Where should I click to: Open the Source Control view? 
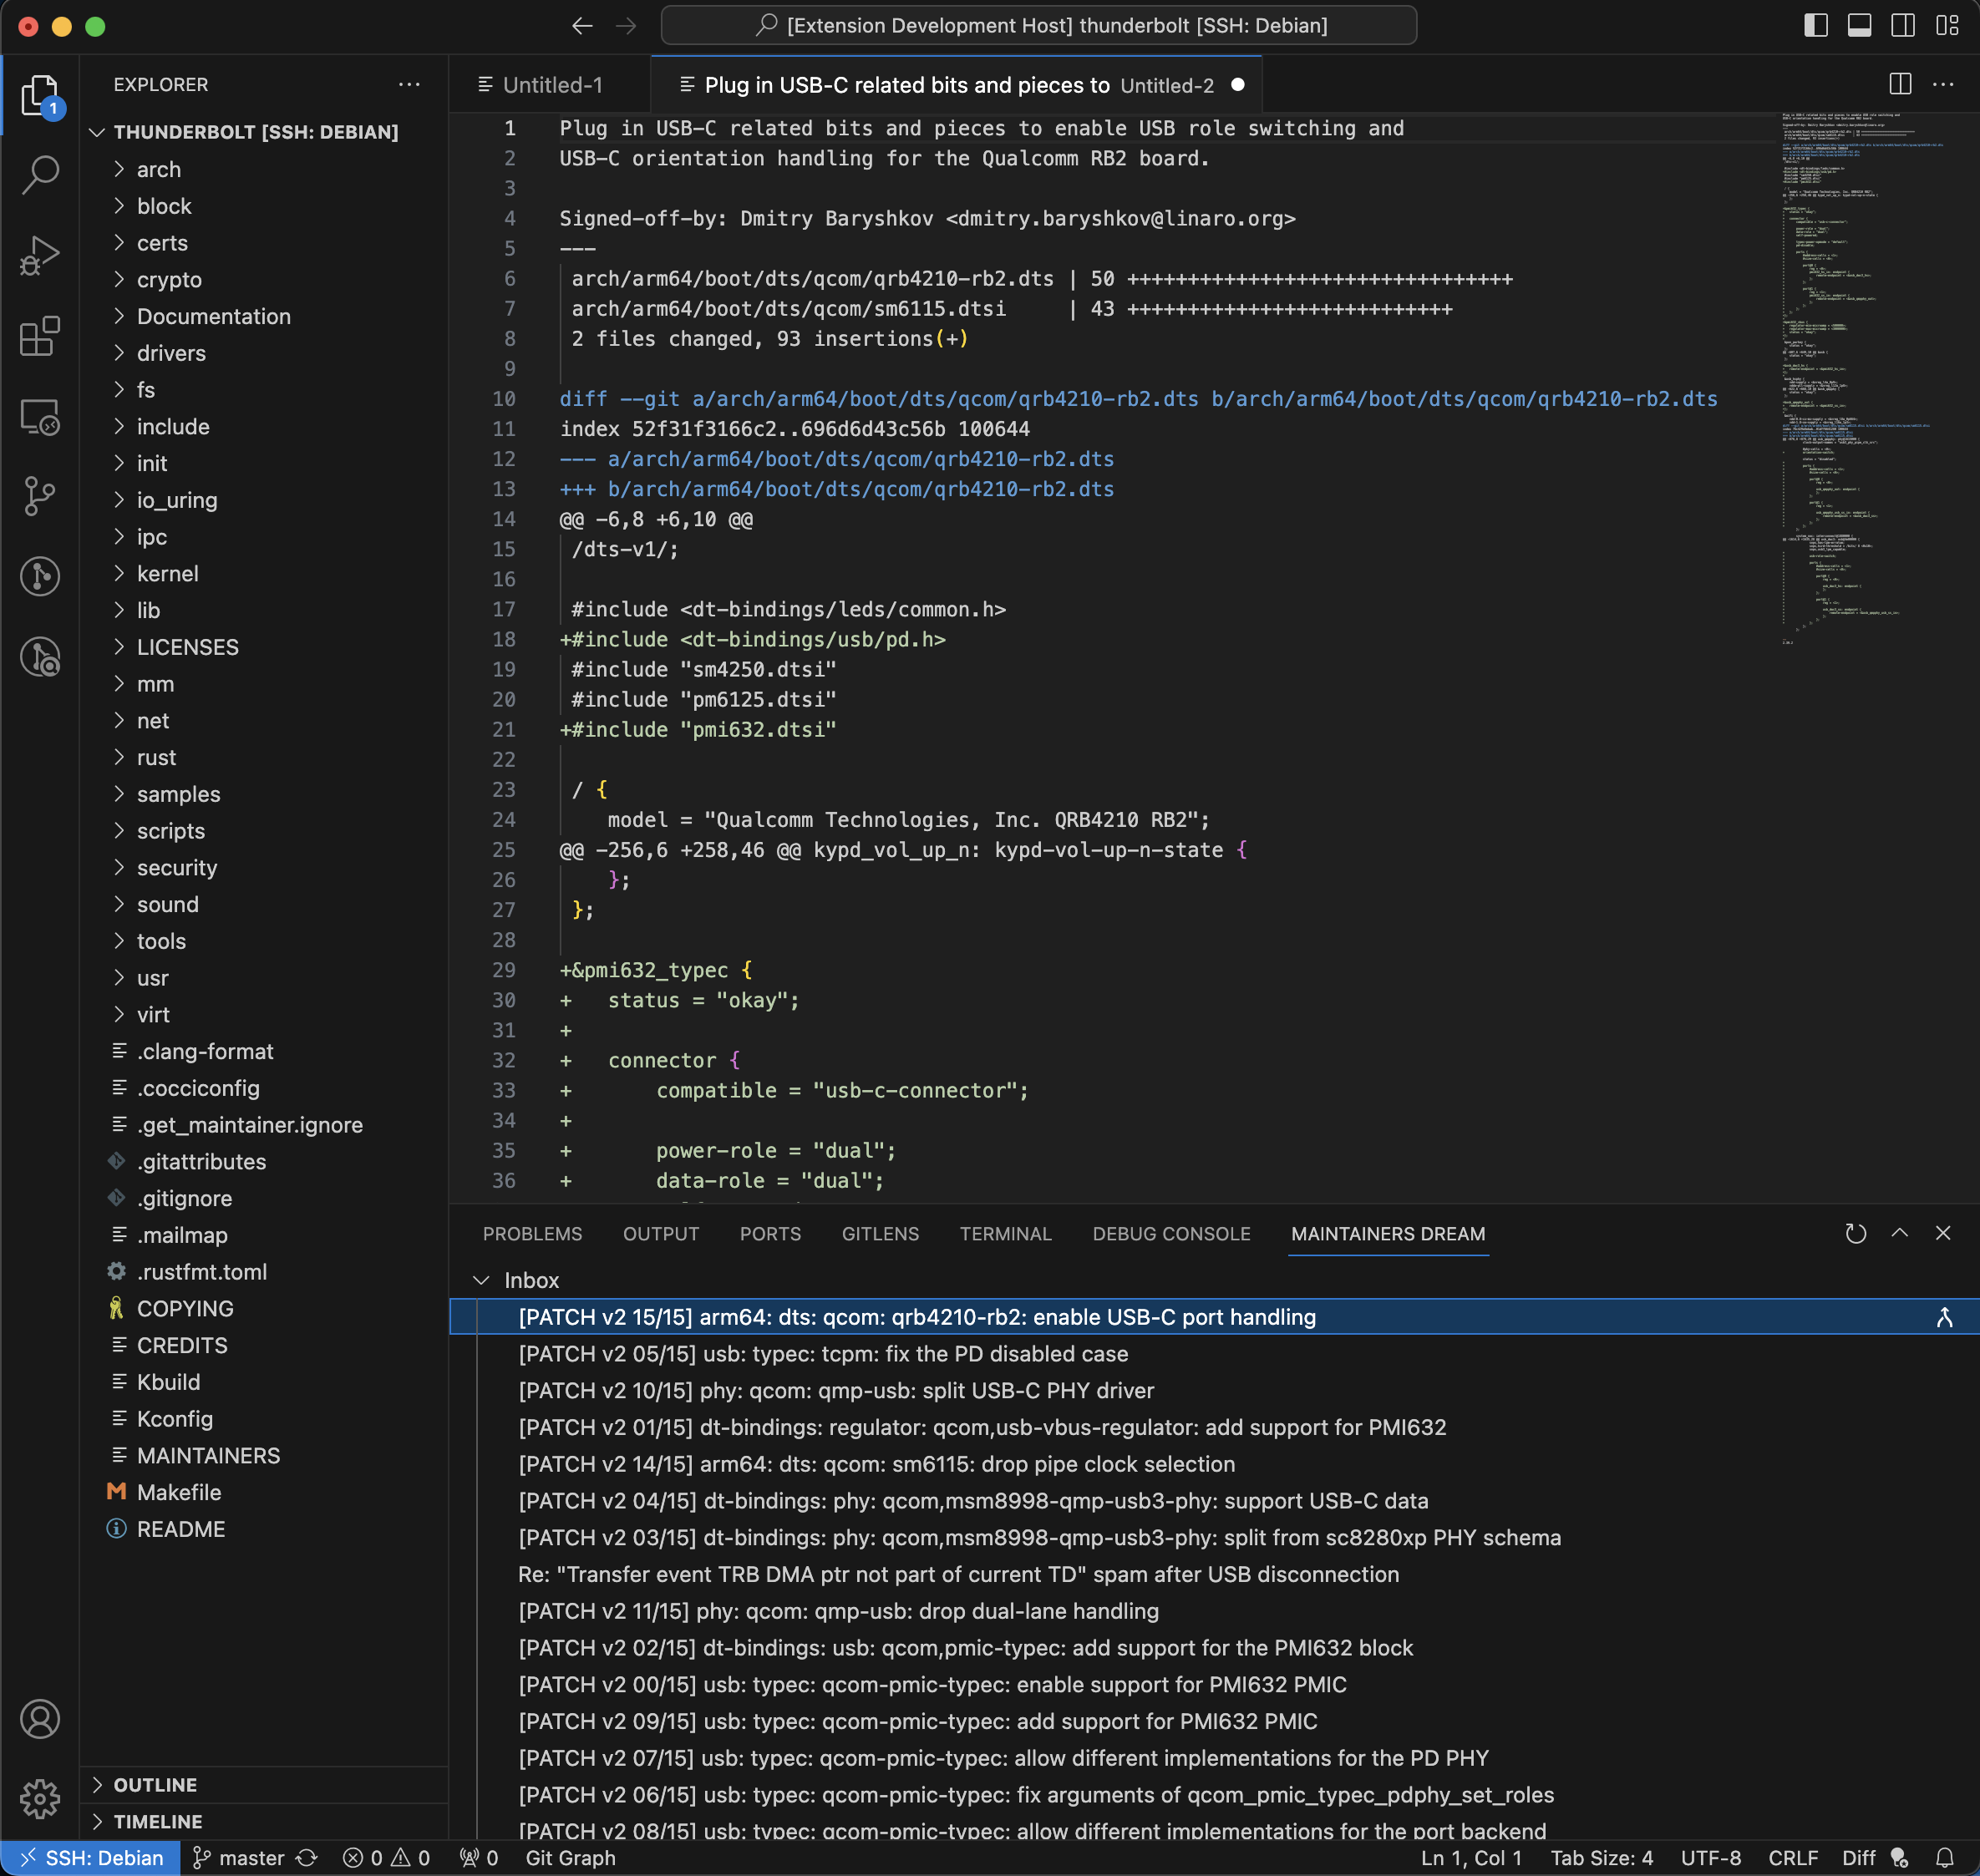tap(40, 496)
